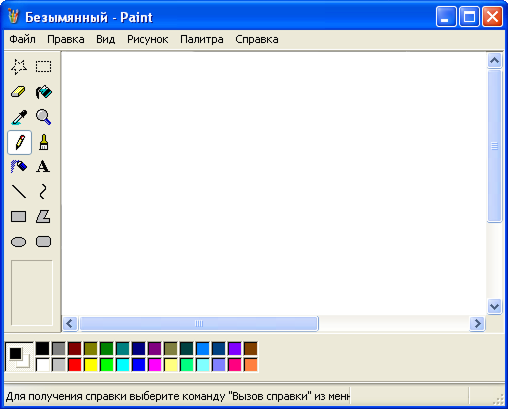Pick the Fill With Color bucket tool
The height and width of the screenshot is (409, 508).
pos(44,92)
